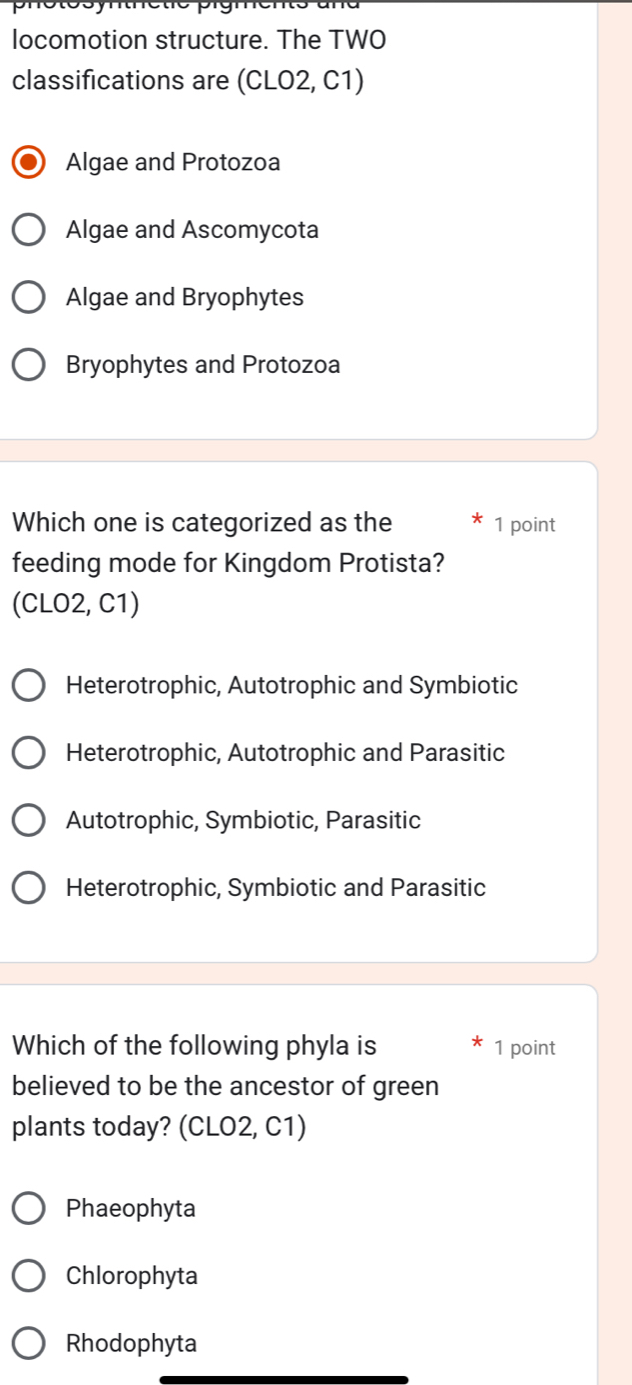The width and height of the screenshot is (632, 1385).
Task: Click the pink form background strip
Action: (x=615, y=700)
